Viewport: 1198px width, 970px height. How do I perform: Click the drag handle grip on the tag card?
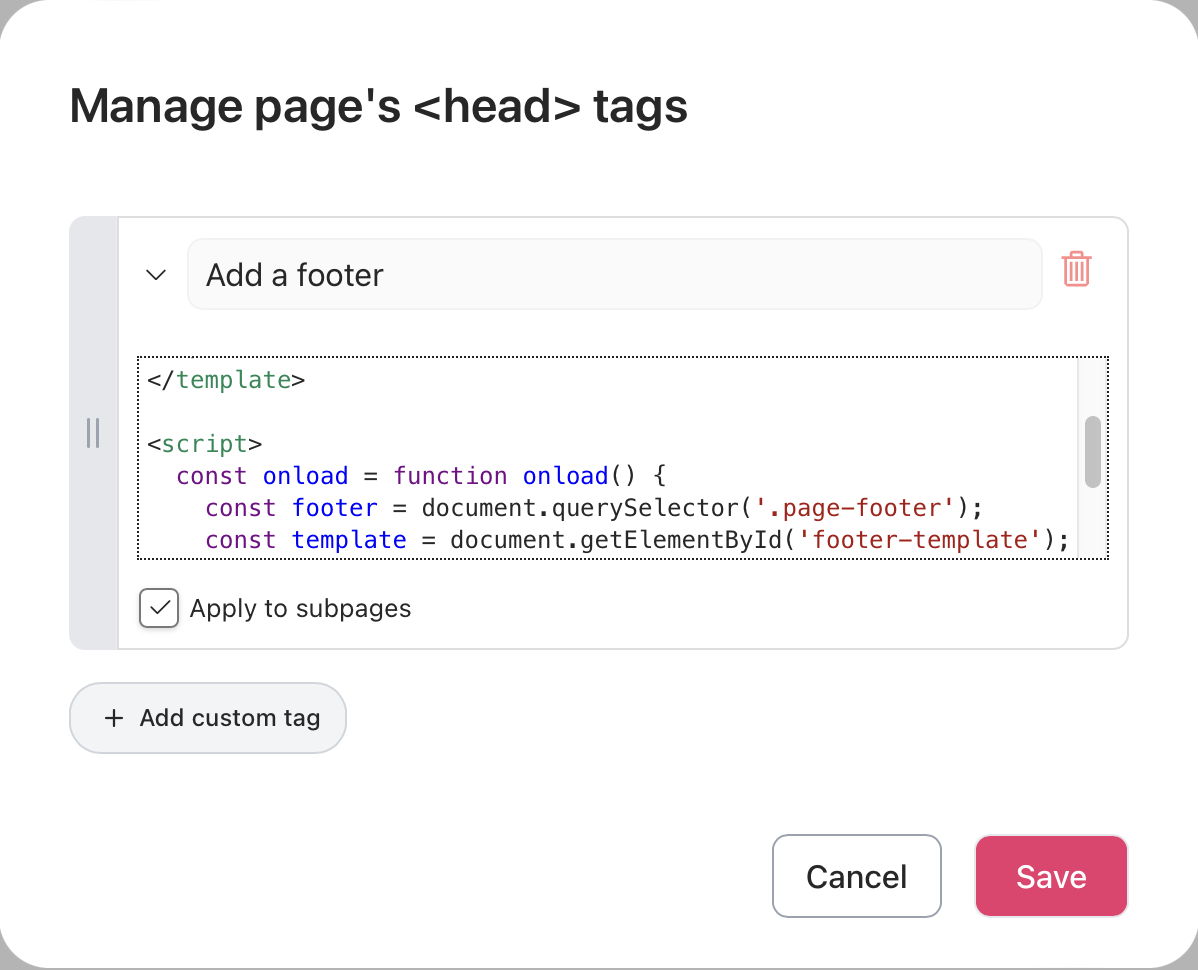click(93, 433)
